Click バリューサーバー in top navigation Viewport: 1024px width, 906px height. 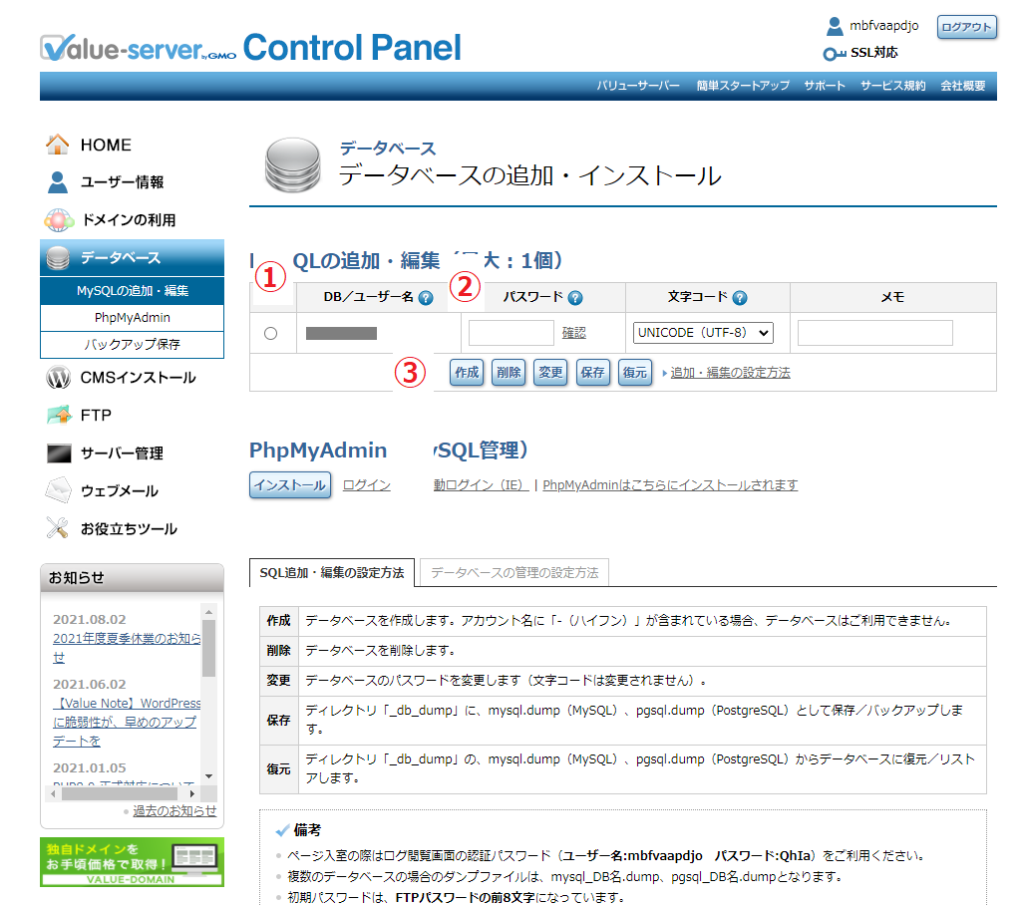pos(638,86)
